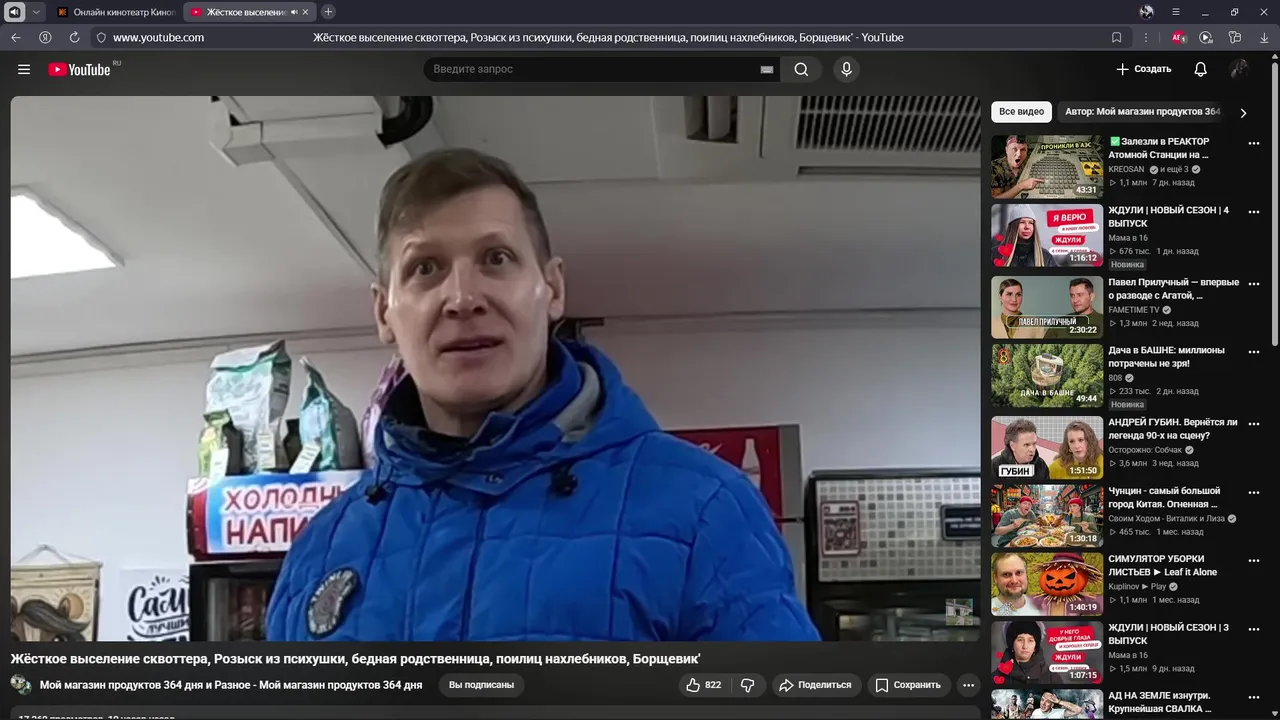The image size is (1280, 720).
Task: Open ЖДУЛИ 4 ВЫПУСК video thumbnail
Action: tap(1047, 235)
